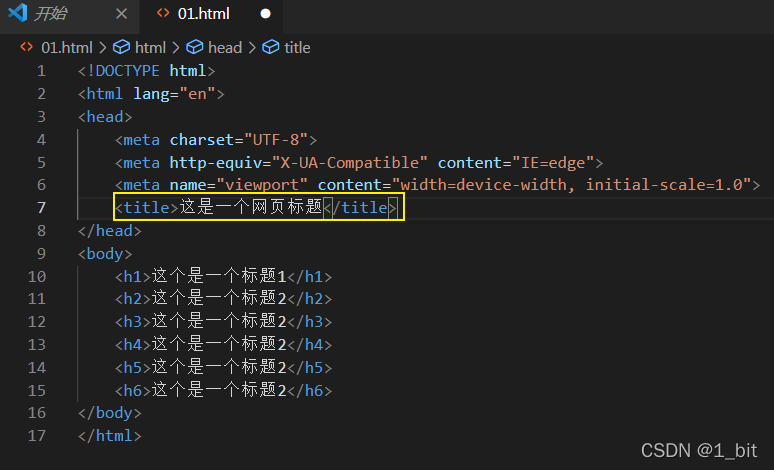This screenshot has height=470, width=774.
Task: Click line number 7 in gutter
Action: [41, 208]
